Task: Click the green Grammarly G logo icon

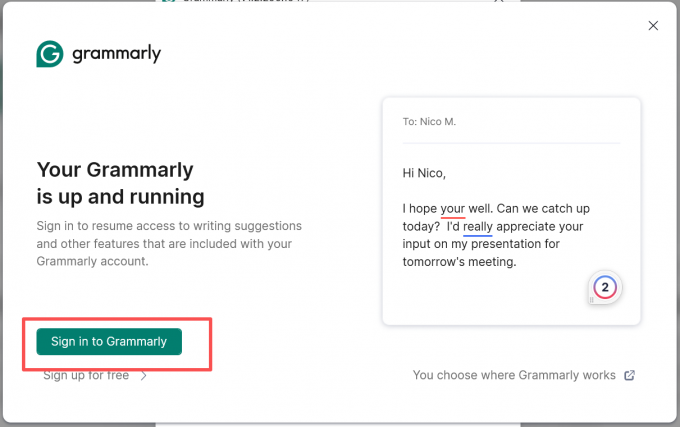Action: tap(50, 54)
